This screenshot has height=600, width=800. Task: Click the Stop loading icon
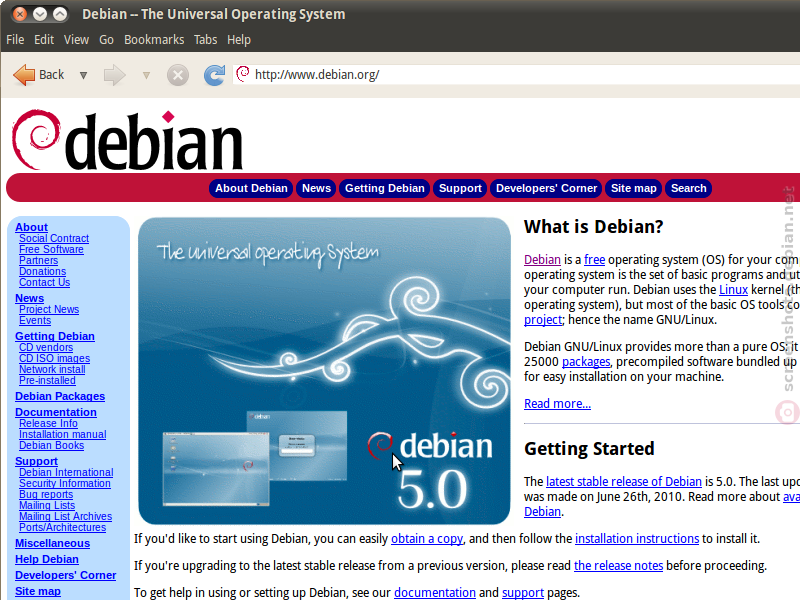coord(178,76)
